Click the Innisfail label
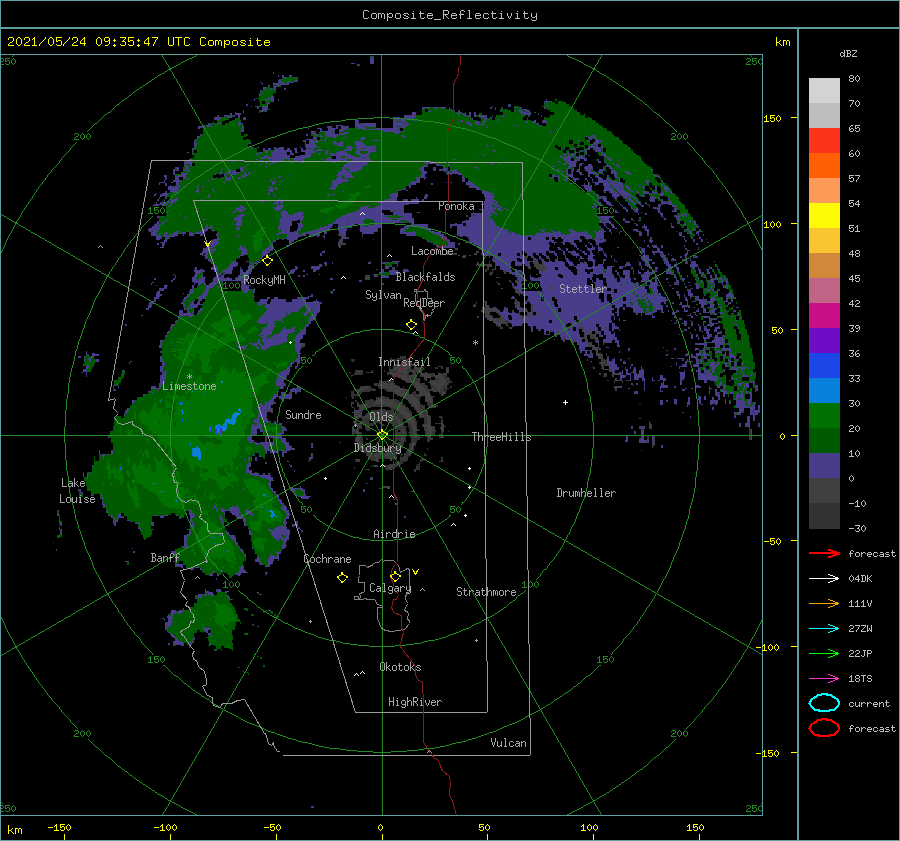The width and height of the screenshot is (900, 841). (404, 362)
